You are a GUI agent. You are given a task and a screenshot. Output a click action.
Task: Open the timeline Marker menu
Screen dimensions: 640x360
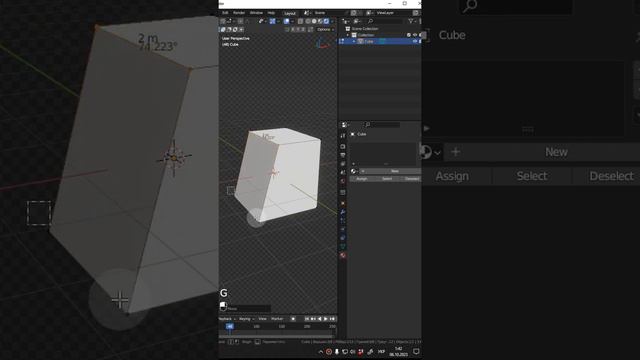pyautogui.click(x=277, y=319)
